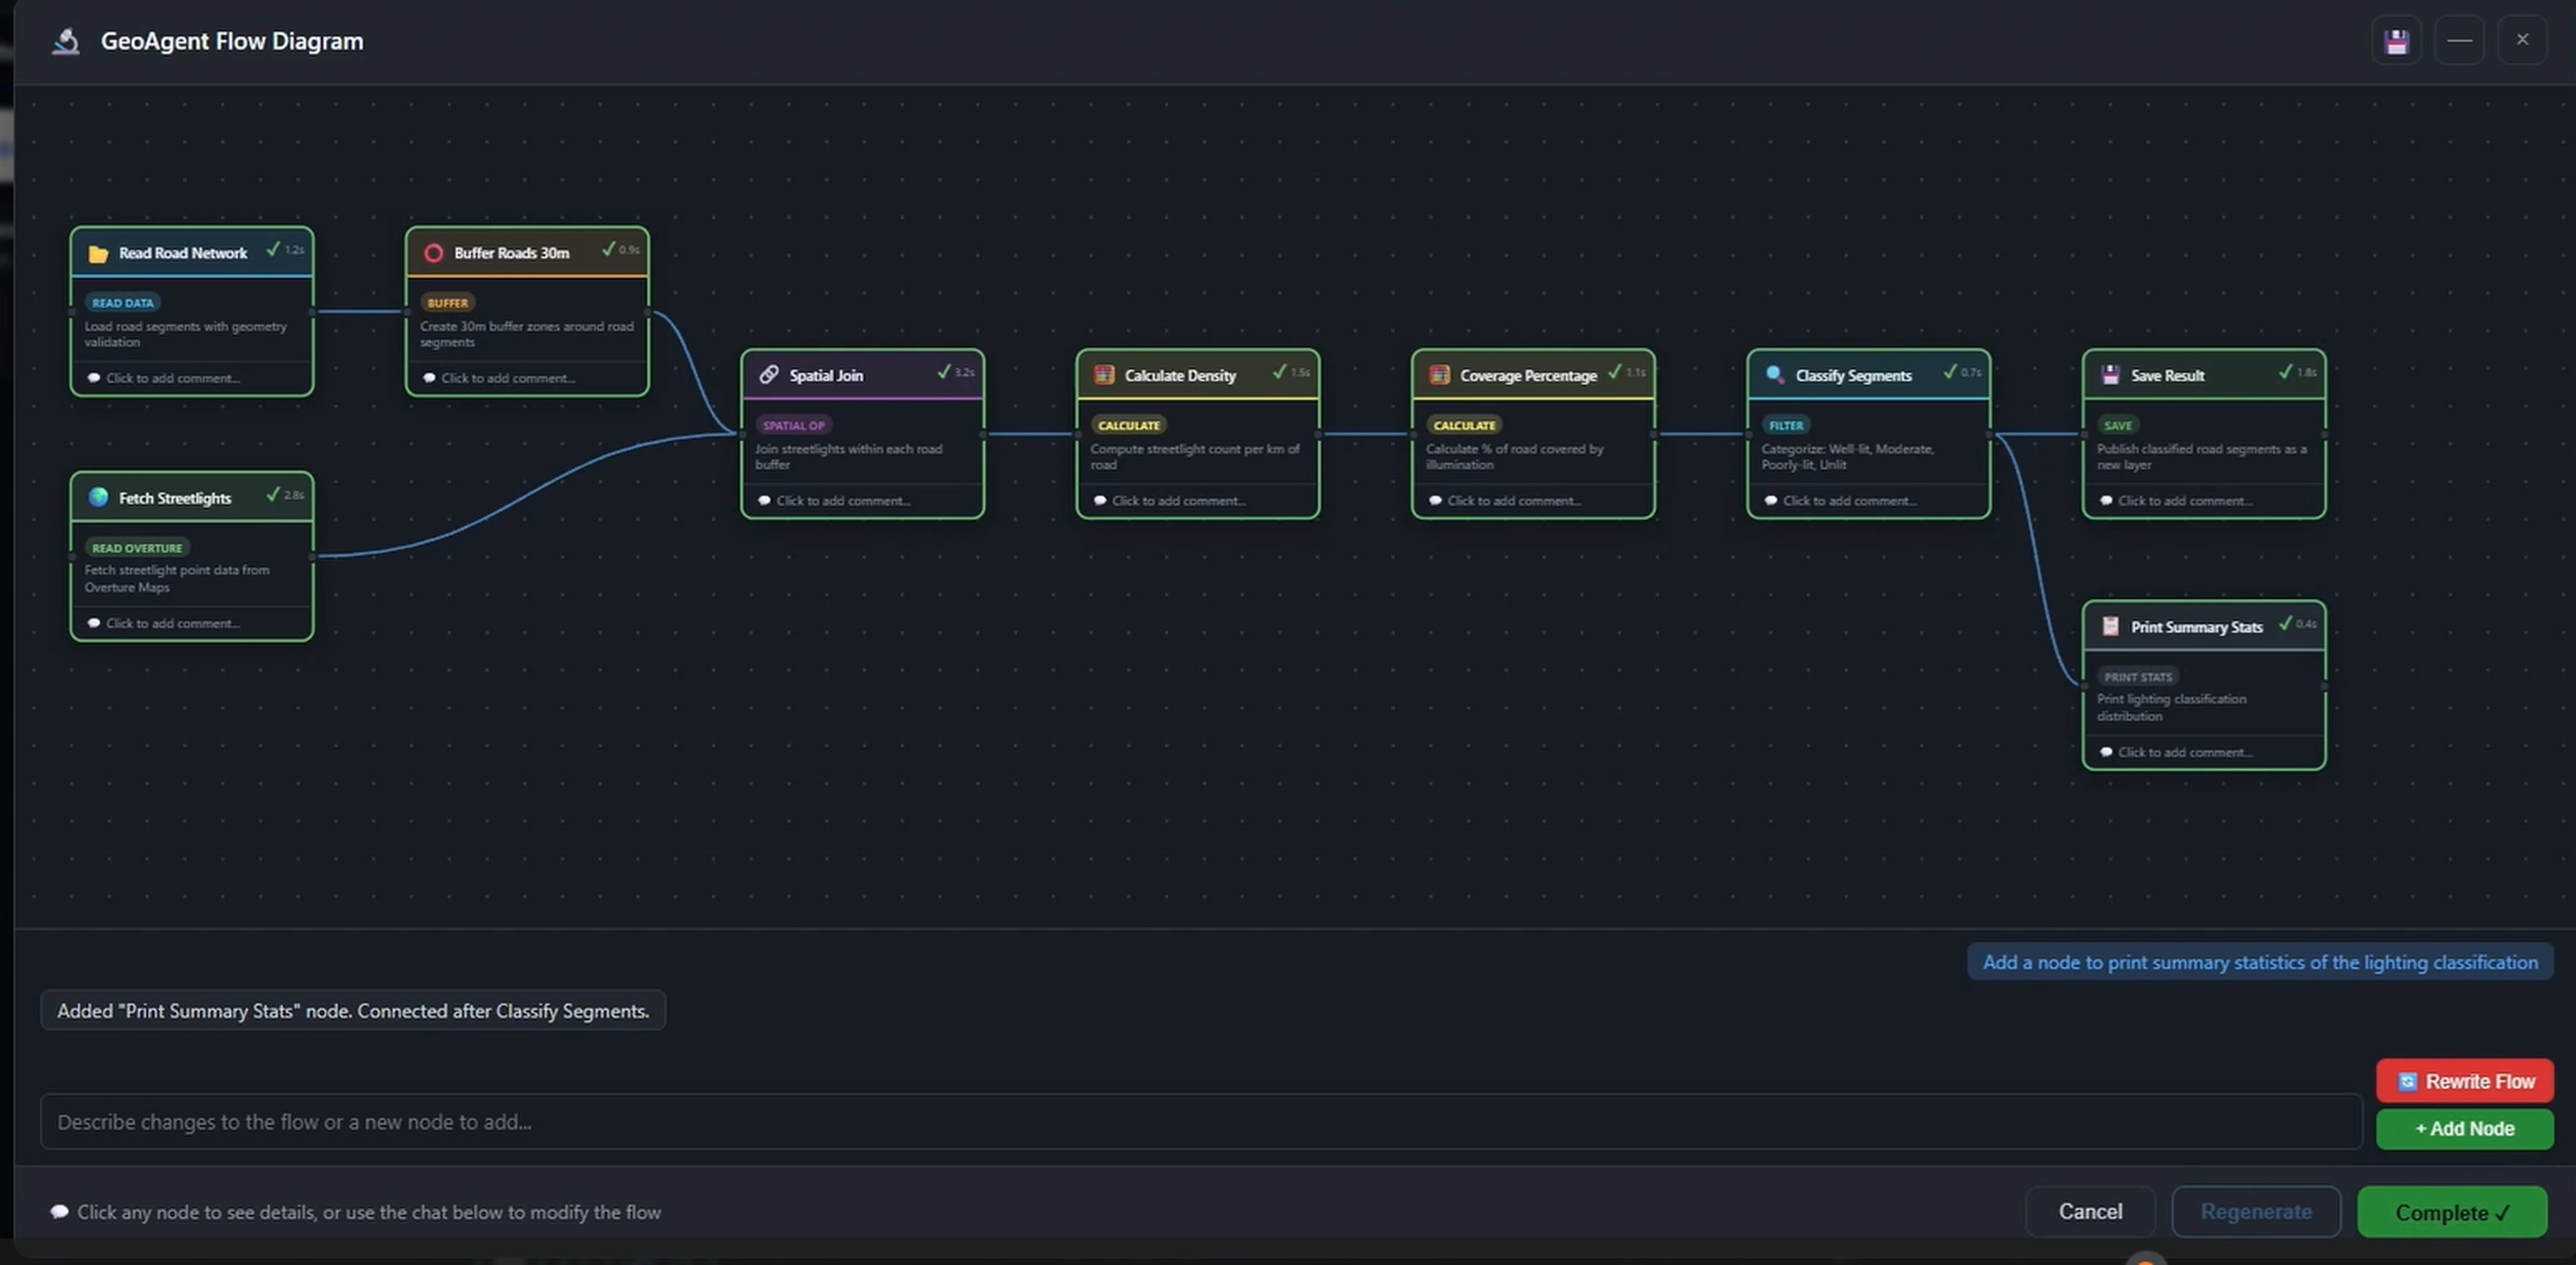This screenshot has height=1265, width=2576.
Task: Click the 'Added Print Summary Stats node' reply
Action: click(x=353, y=1010)
